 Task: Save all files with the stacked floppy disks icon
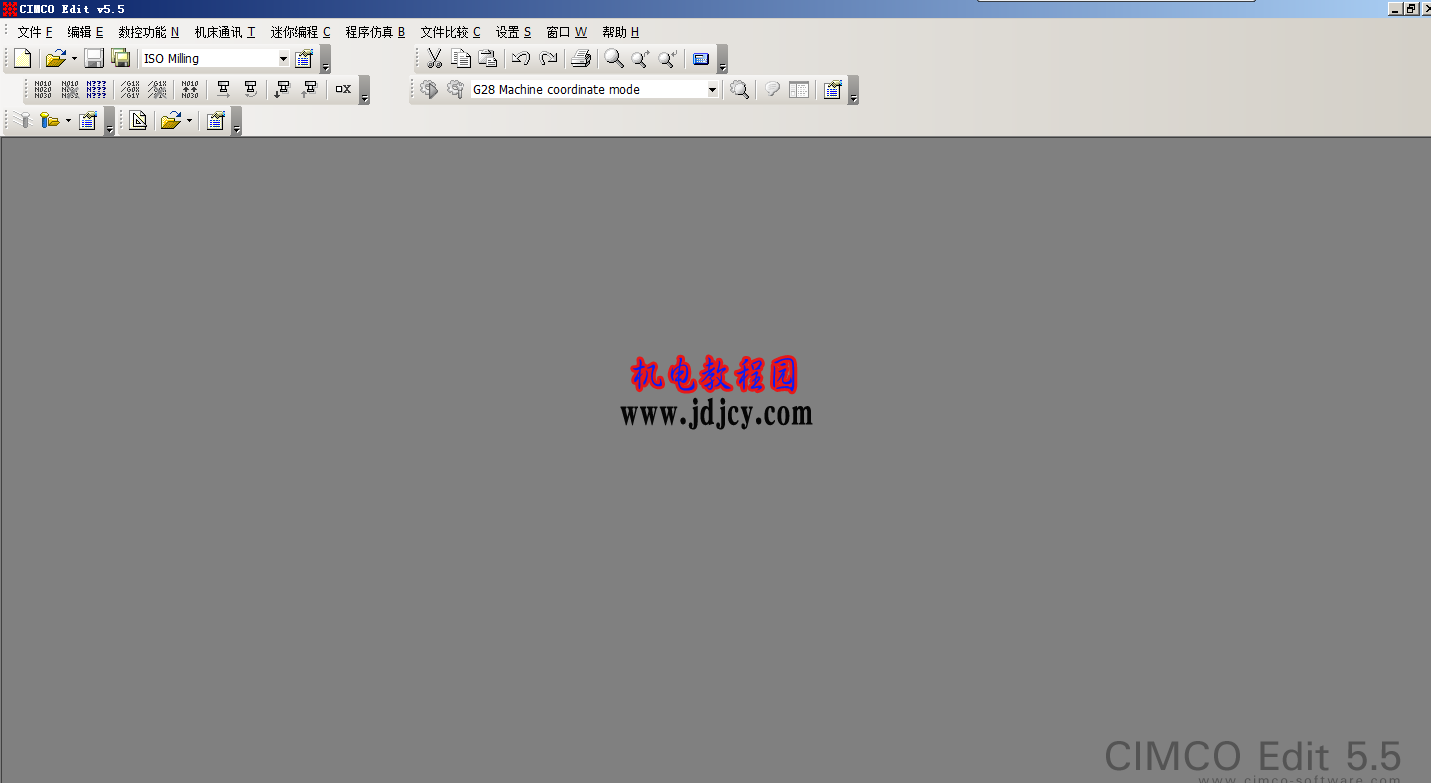[x=121, y=59]
